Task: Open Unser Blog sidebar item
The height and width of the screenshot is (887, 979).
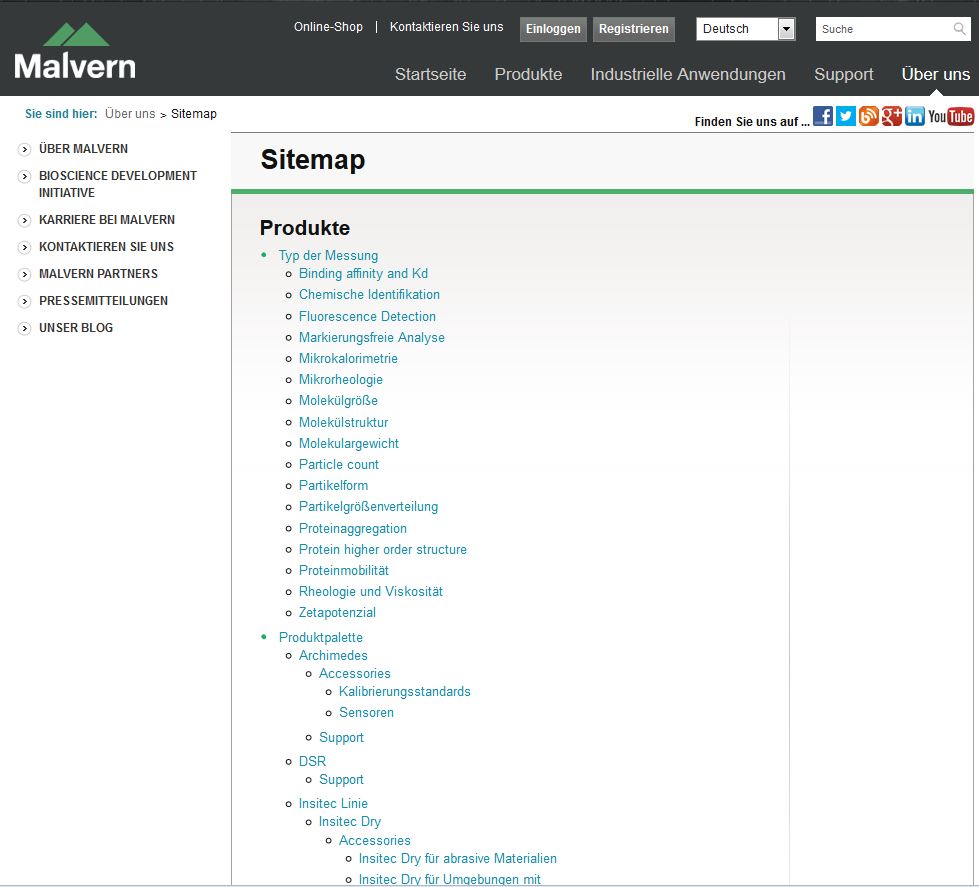Action: coord(76,328)
